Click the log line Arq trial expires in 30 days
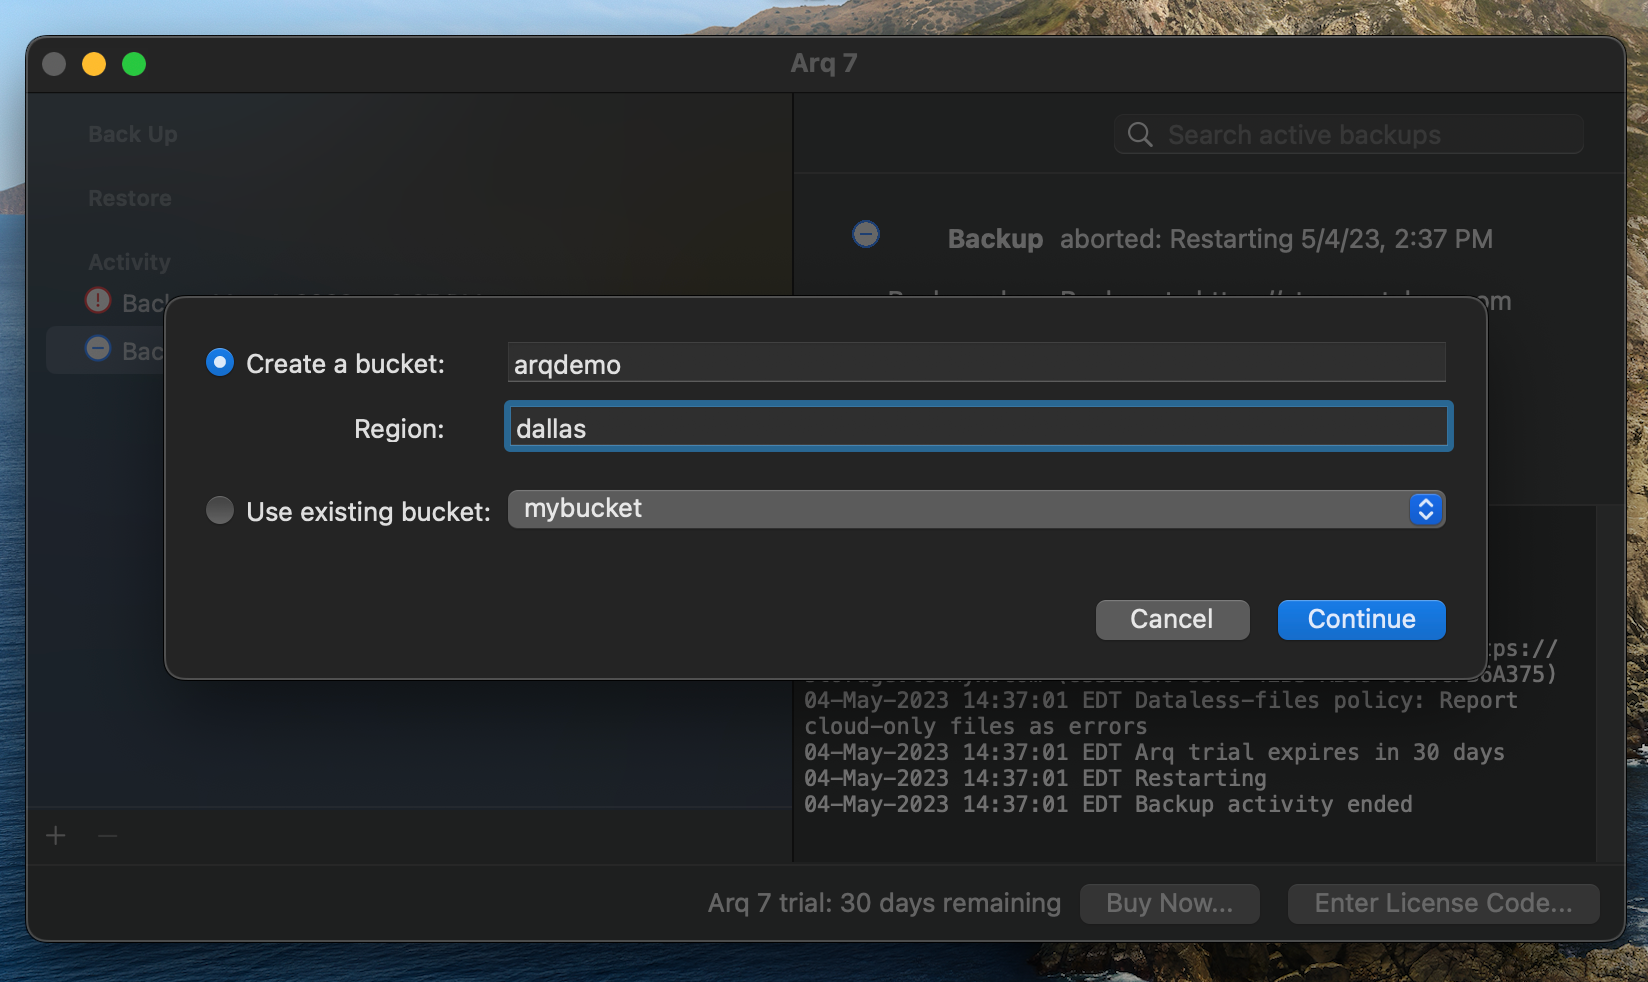 [x=1154, y=752]
